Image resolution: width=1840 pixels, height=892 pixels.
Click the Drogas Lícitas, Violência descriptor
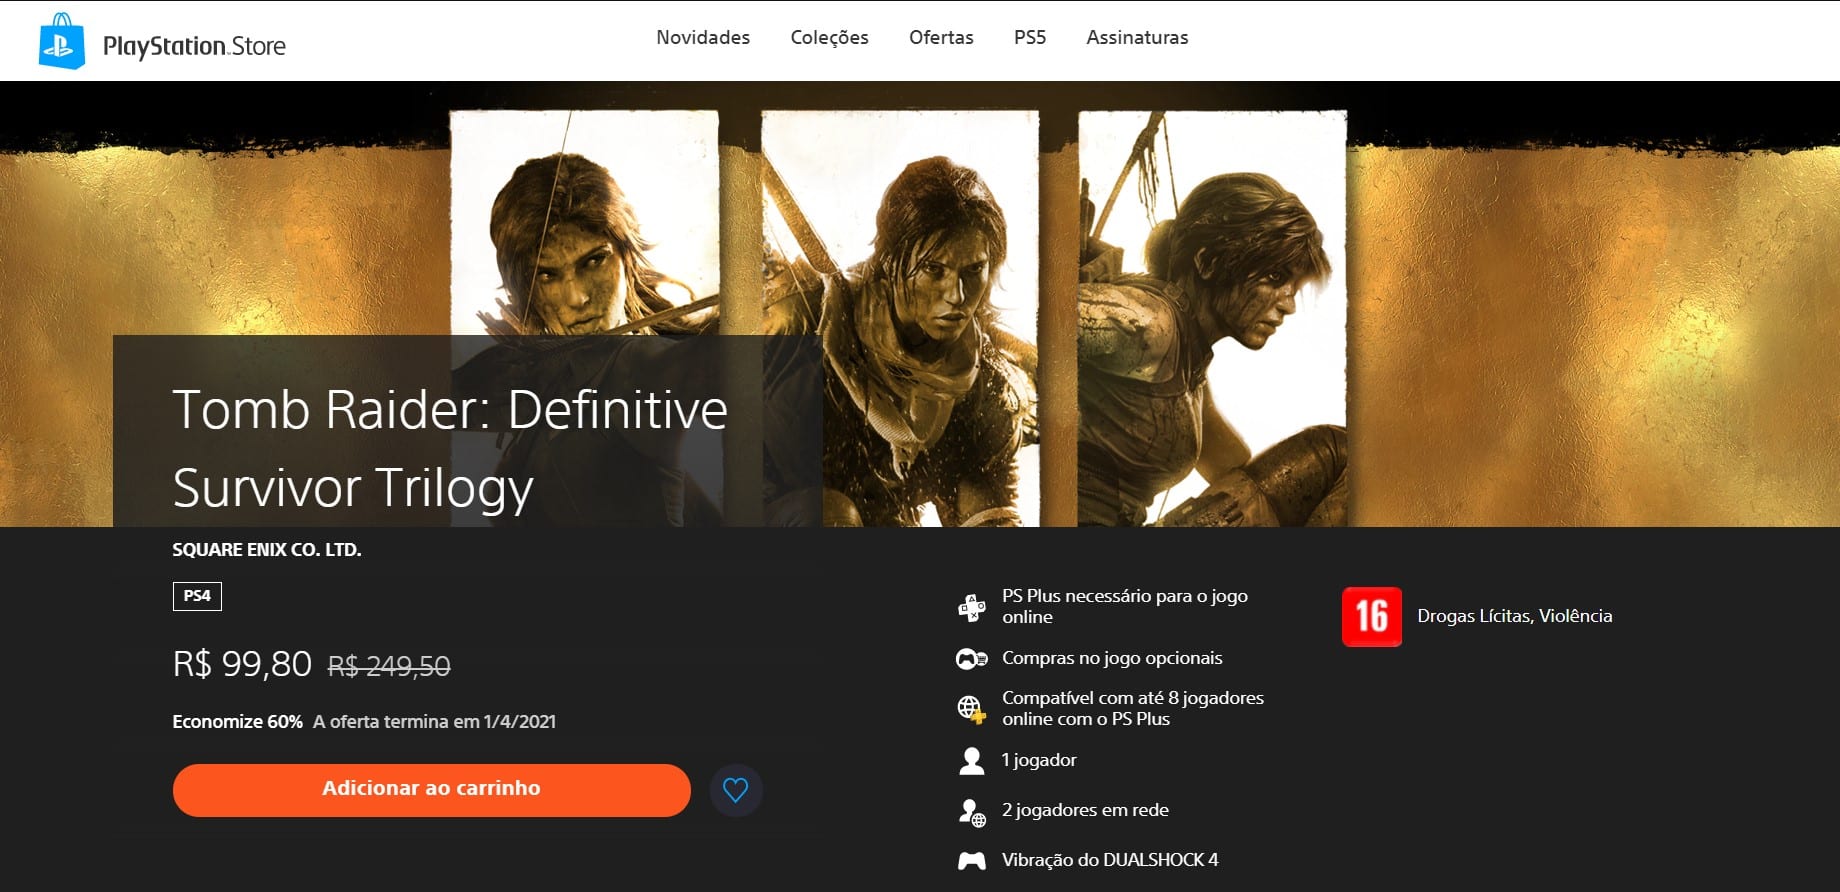1514,616
